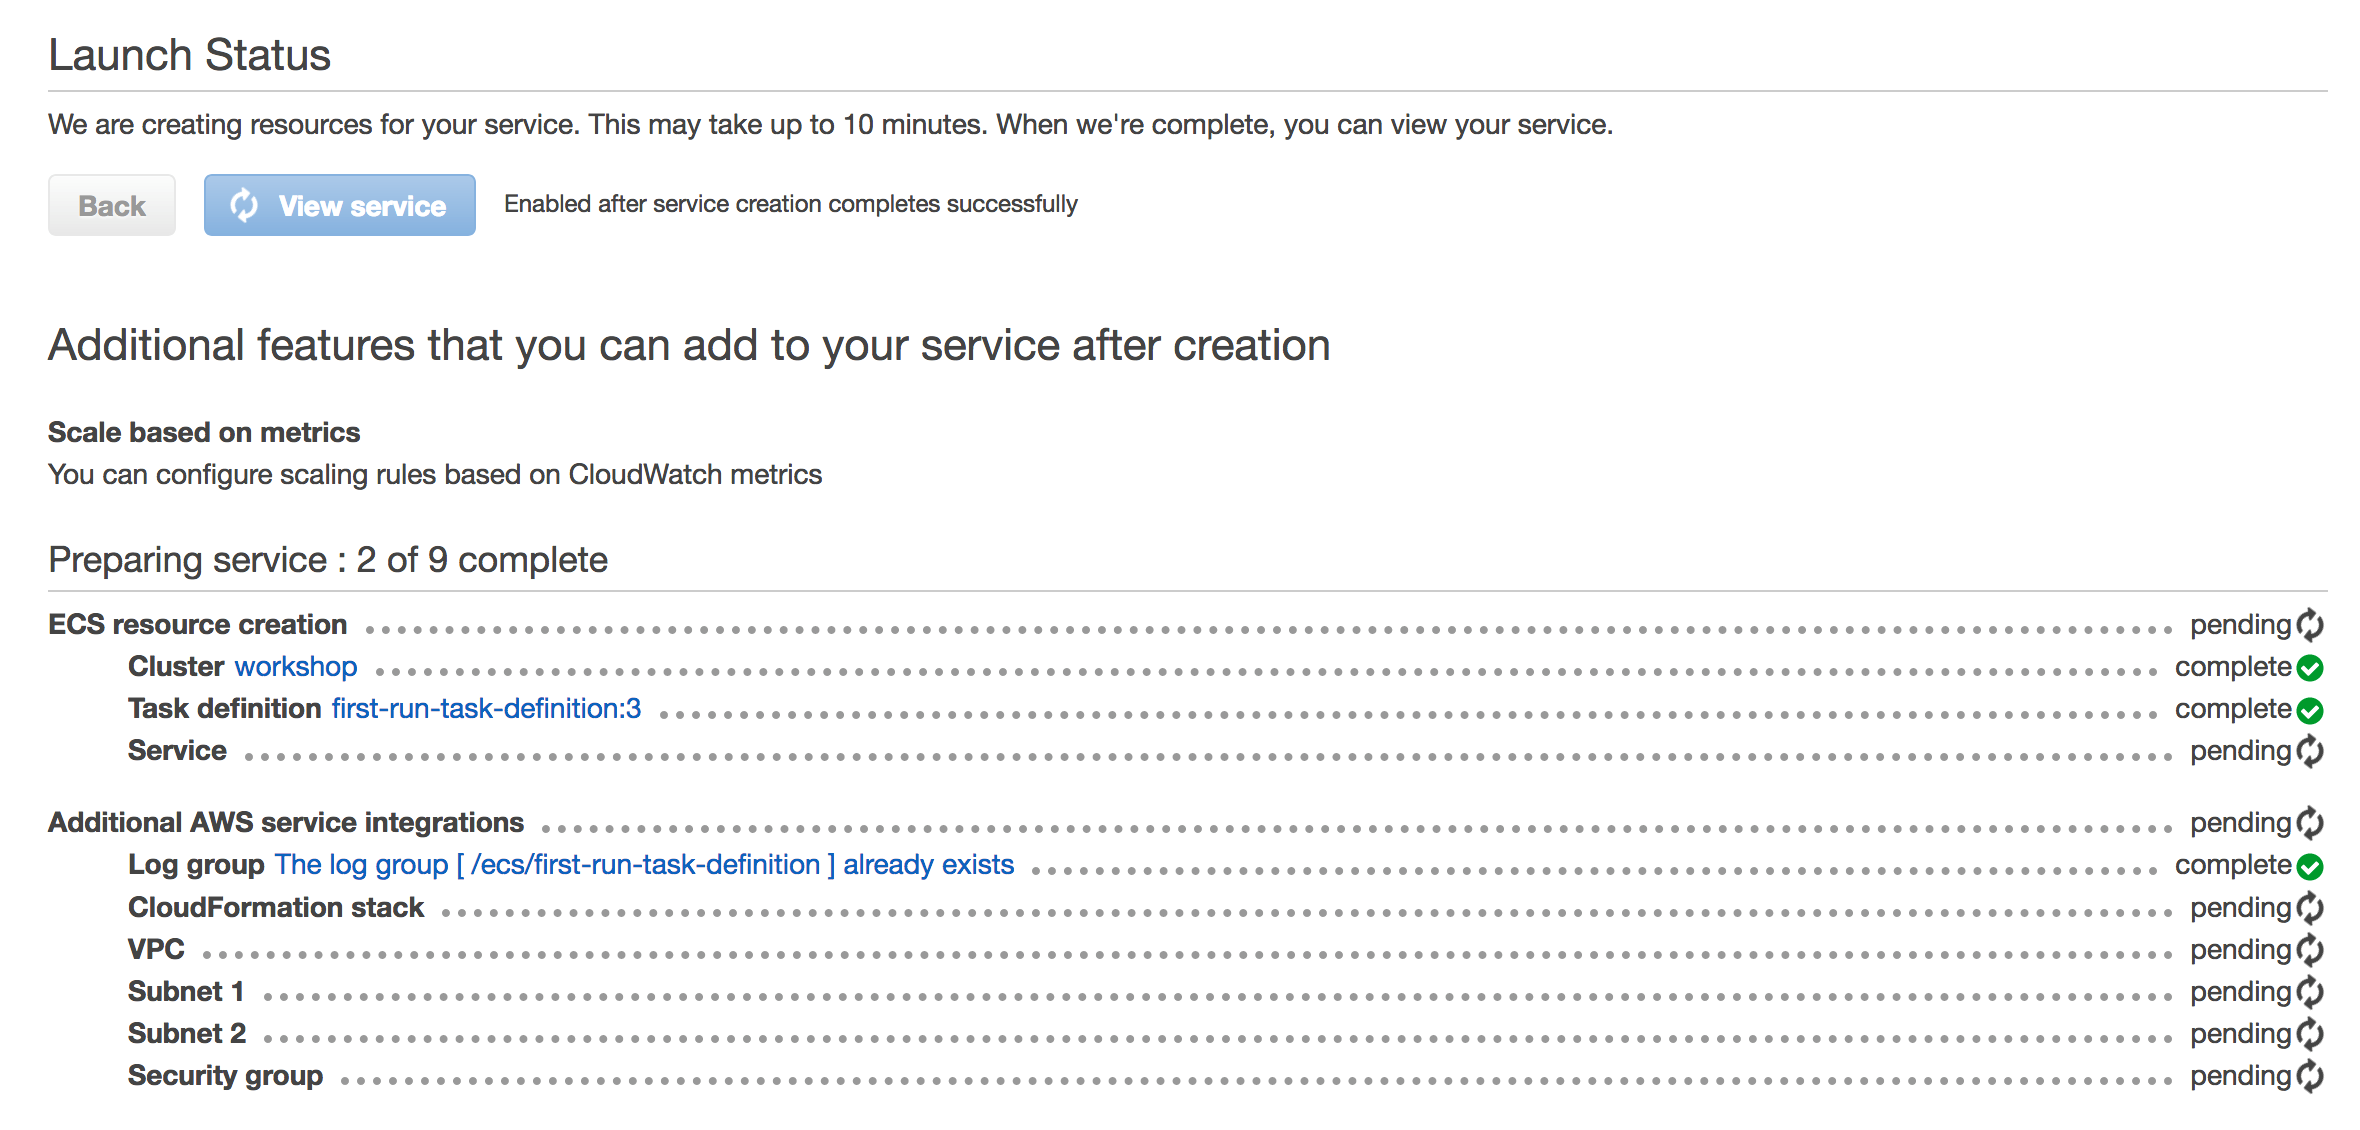
Task: Click the pending spinner for Service row
Action: coord(2310,751)
